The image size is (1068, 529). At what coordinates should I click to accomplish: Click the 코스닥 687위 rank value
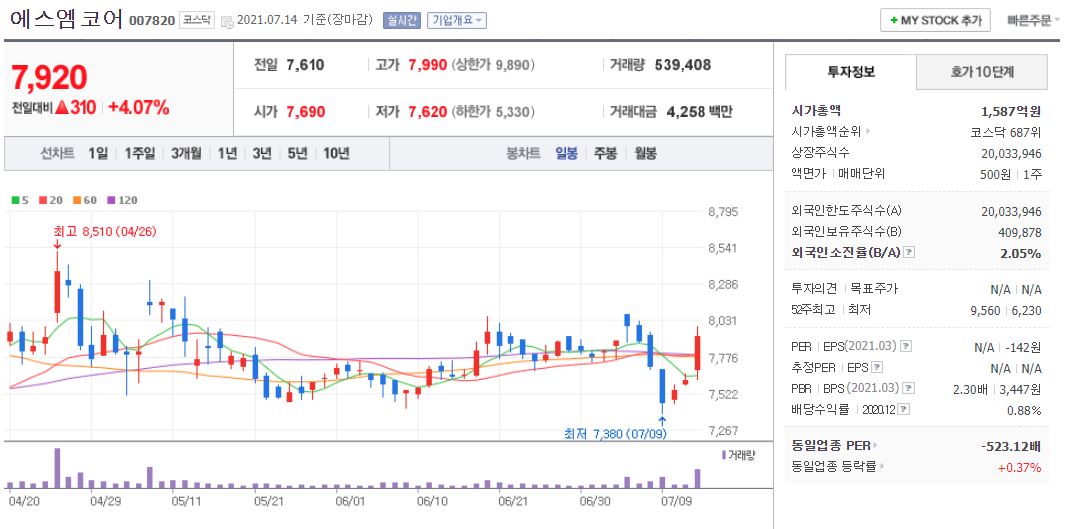tap(1006, 131)
